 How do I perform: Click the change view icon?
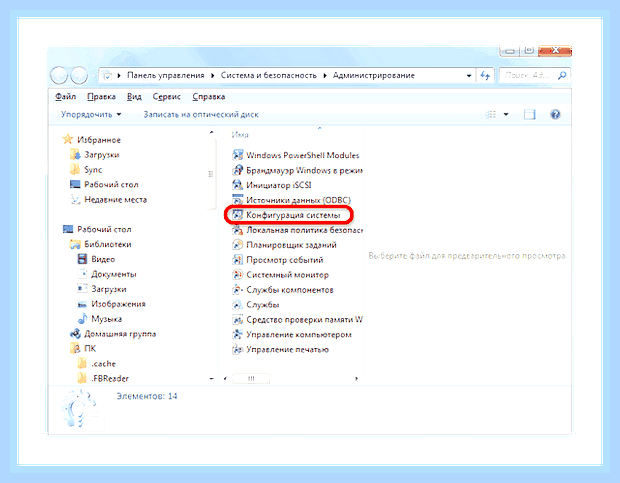tap(491, 115)
